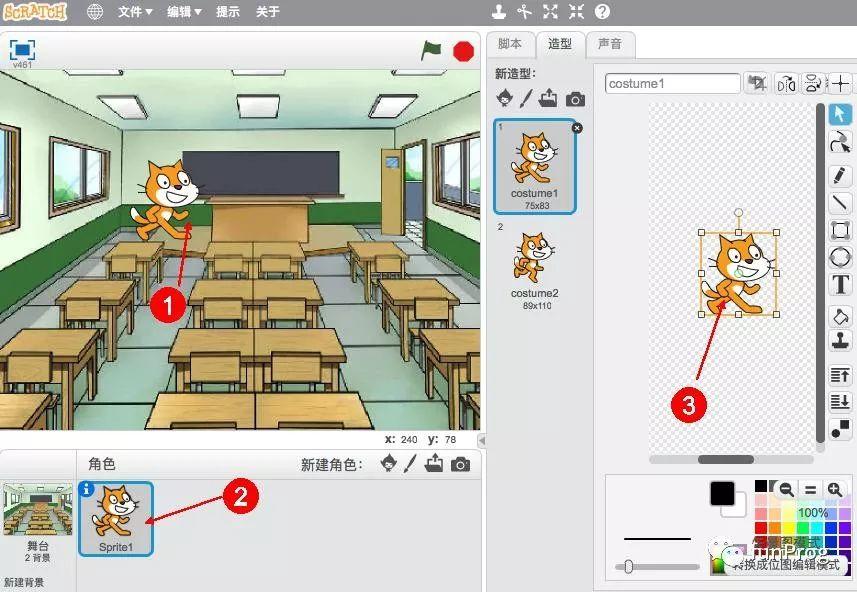Zoom out the paint canvas
The image size is (857, 592).
[x=786, y=489]
